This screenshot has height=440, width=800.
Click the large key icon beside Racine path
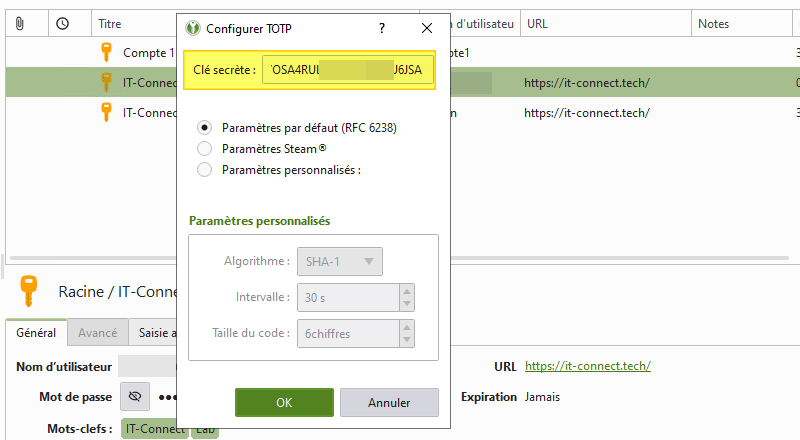tap(30, 291)
